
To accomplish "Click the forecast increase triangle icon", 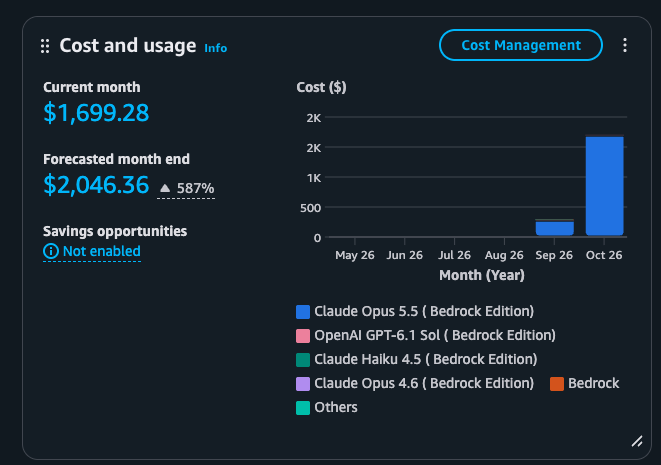I will pos(165,188).
